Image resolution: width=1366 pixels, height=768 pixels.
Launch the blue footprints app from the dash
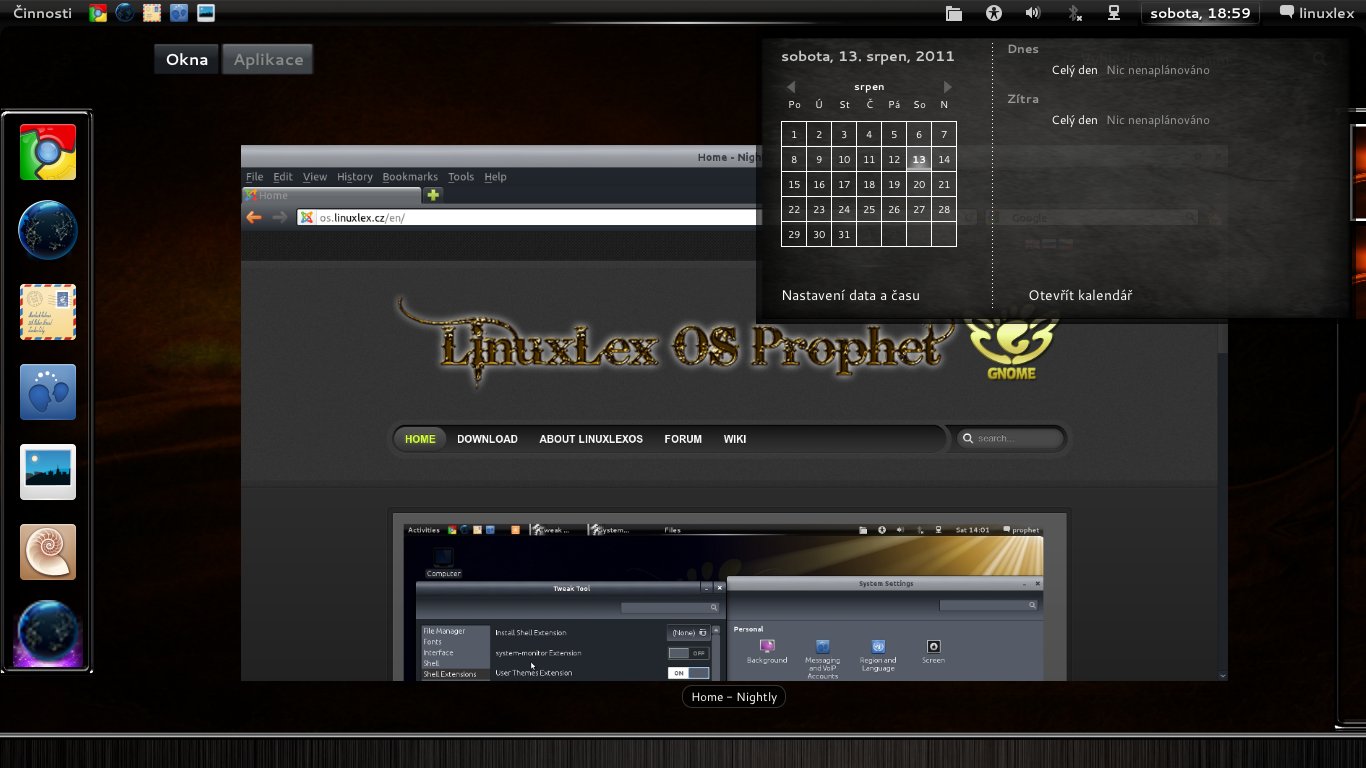pos(48,392)
